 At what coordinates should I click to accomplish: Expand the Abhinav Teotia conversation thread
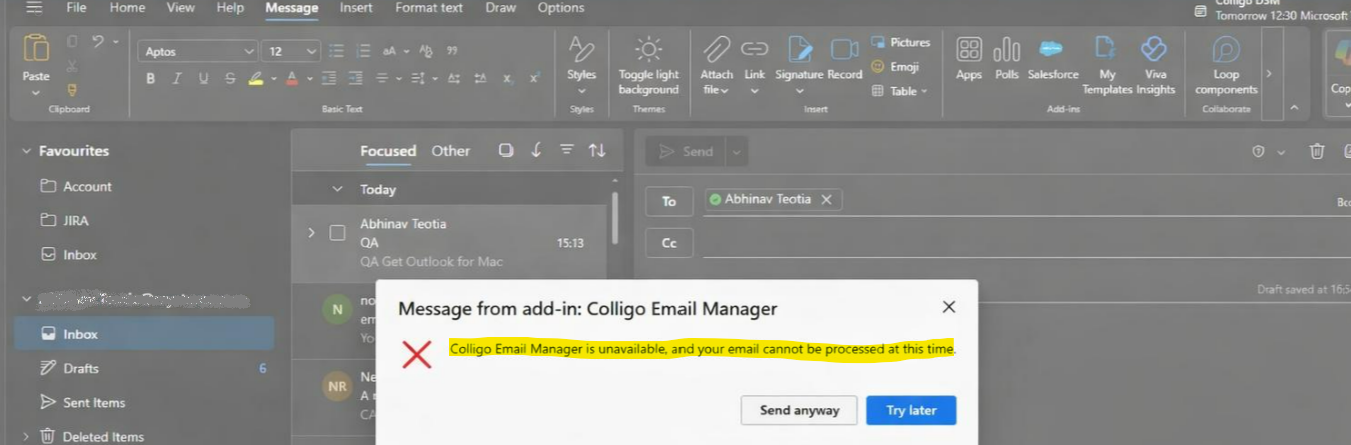click(311, 233)
